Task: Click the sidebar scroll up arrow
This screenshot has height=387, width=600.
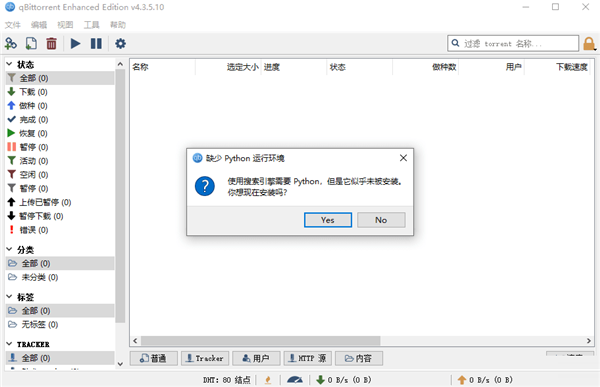Action: (x=120, y=64)
